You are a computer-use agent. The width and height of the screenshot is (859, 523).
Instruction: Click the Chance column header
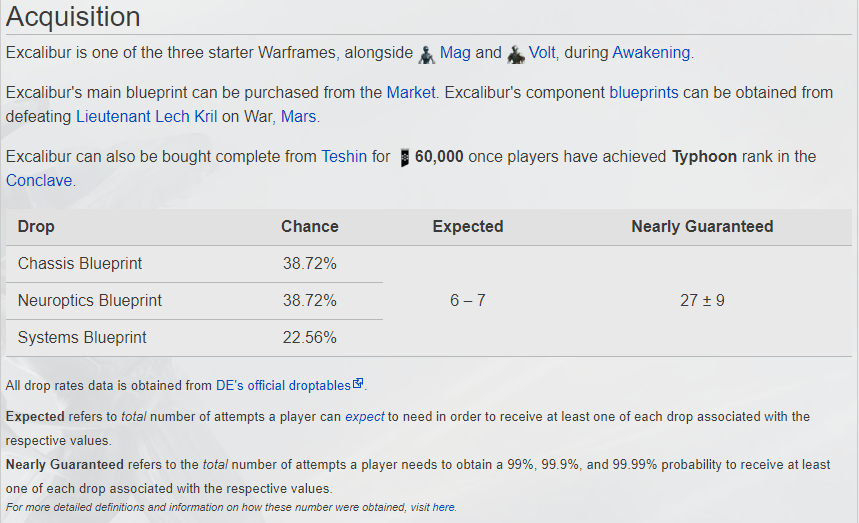pos(310,227)
